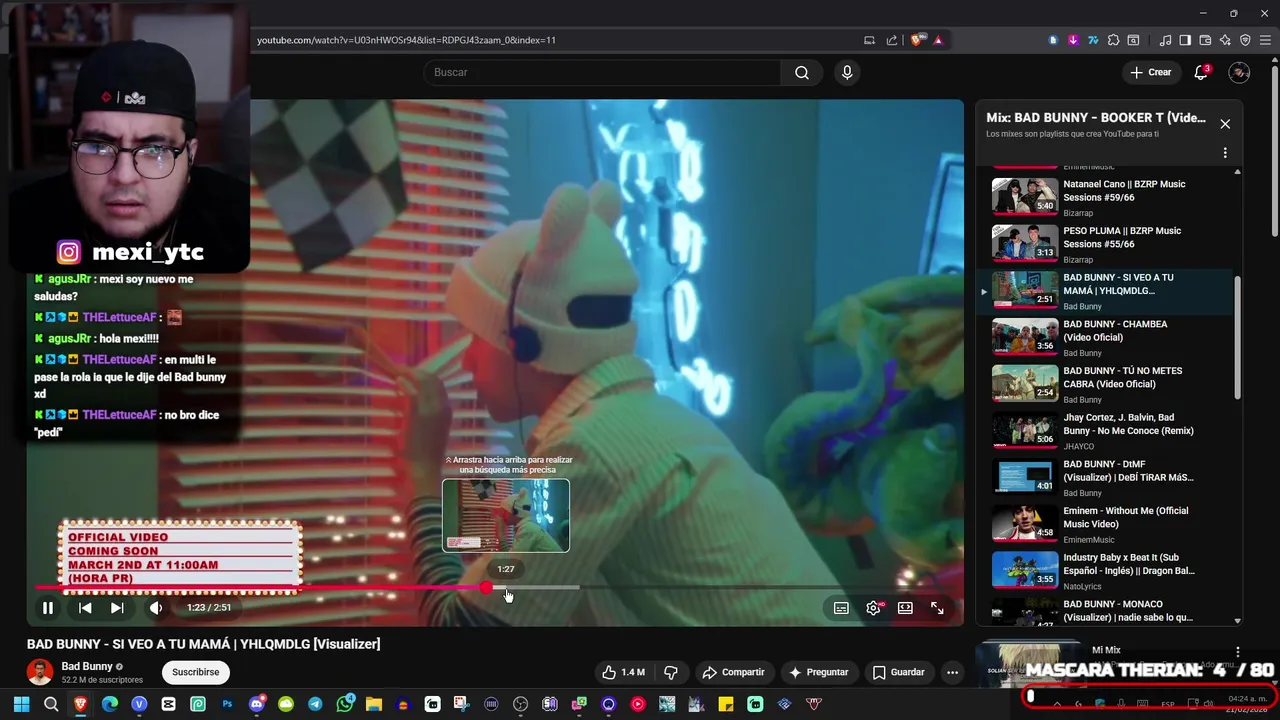
Task: Go to previous video in playlist
Action: click(85, 607)
